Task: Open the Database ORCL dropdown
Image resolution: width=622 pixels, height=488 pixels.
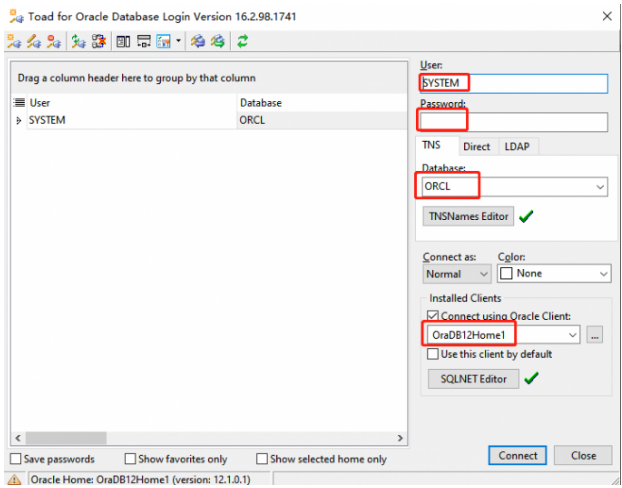Action: (600, 187)
